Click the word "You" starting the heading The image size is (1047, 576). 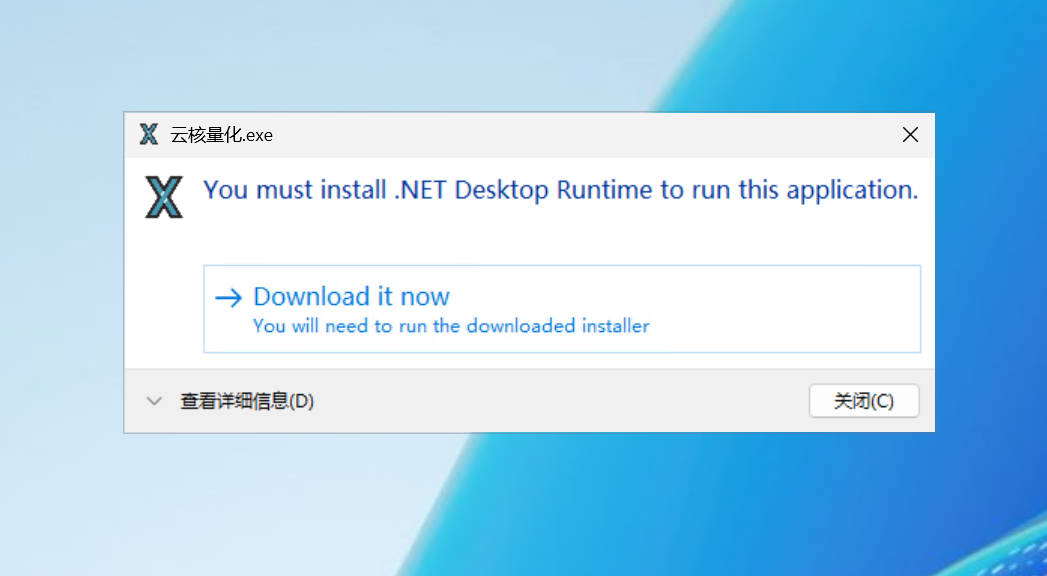[225, 190]
